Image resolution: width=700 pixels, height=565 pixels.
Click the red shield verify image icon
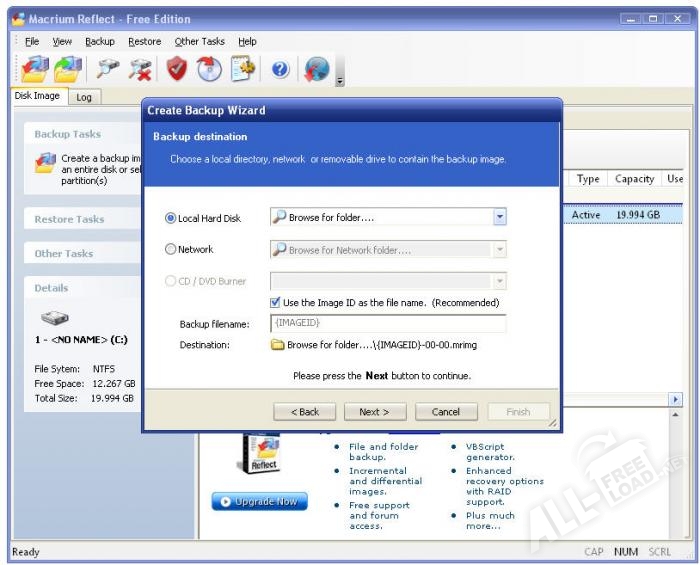pyautogui.click(x=177, y=69)
